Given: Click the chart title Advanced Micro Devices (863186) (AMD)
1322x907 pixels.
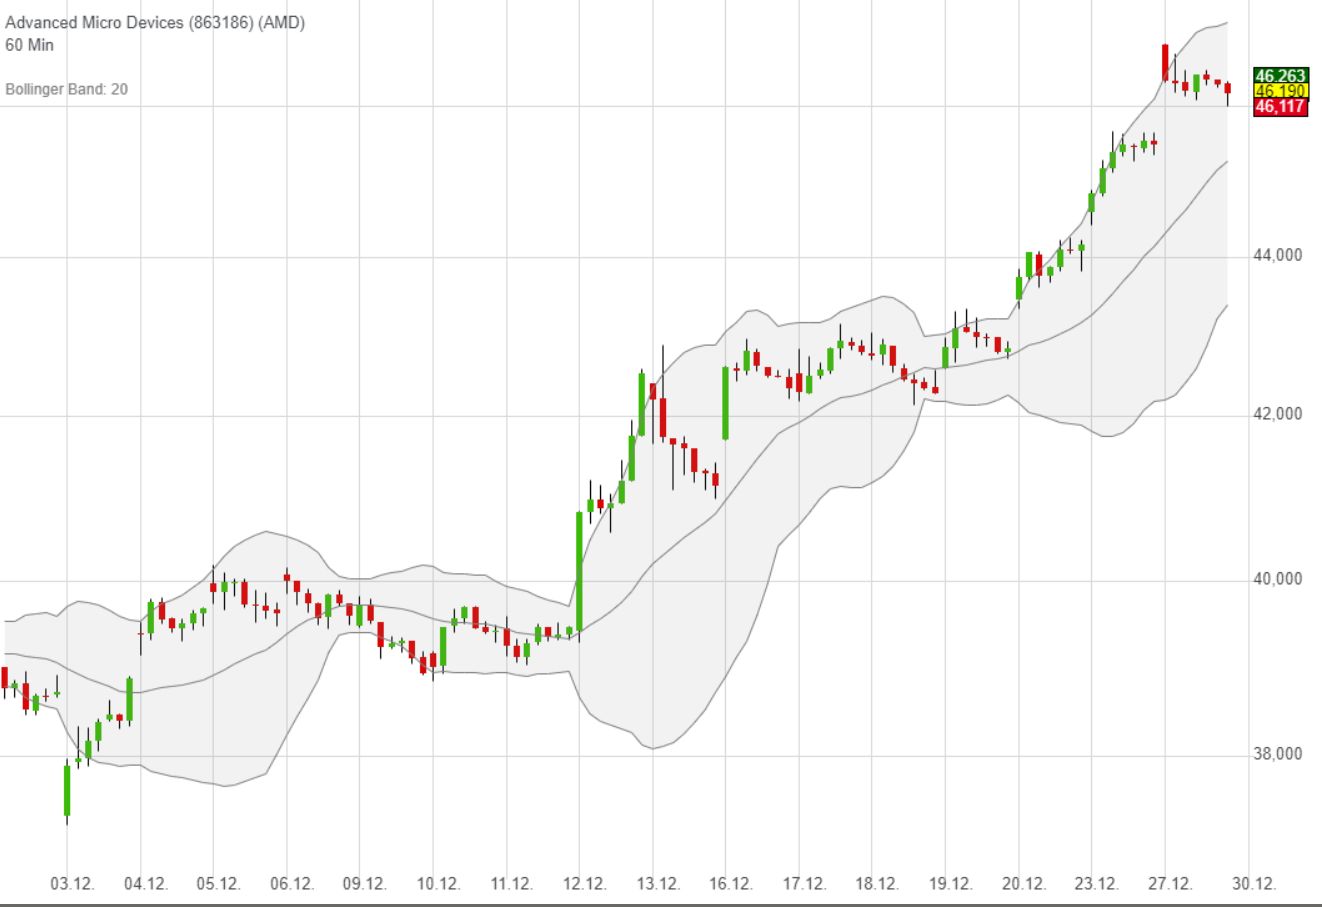Looking at the screenshot, I should pos(155,23).
